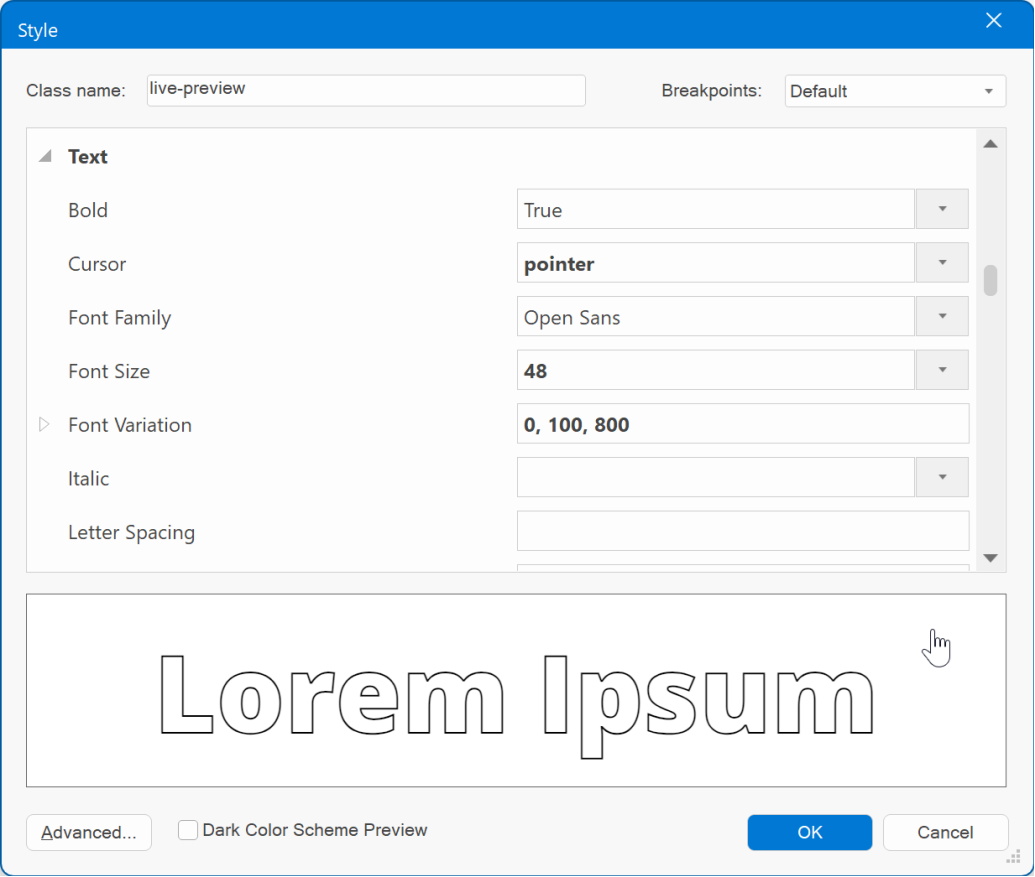1035x877 pixels.
Task: Click the Class name input field
Action: [x=365, y=90]
